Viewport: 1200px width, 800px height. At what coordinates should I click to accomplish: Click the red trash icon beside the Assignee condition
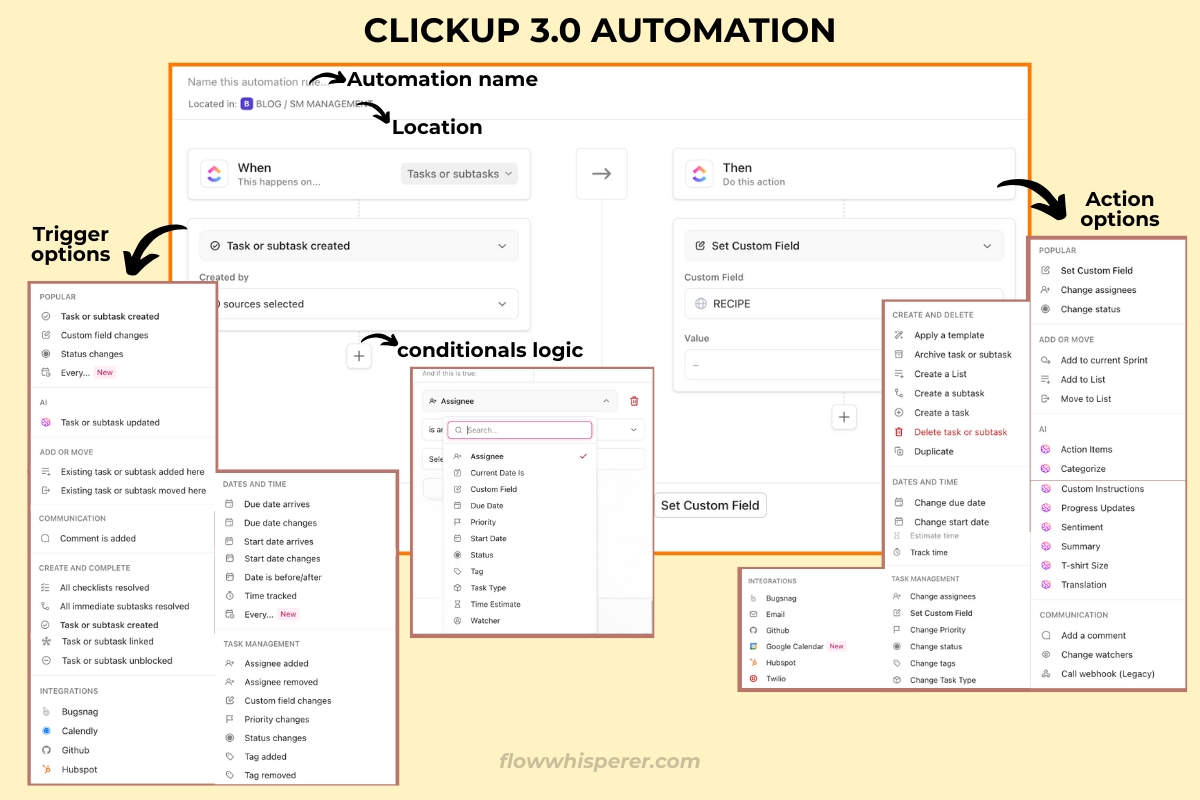[634, 401]
